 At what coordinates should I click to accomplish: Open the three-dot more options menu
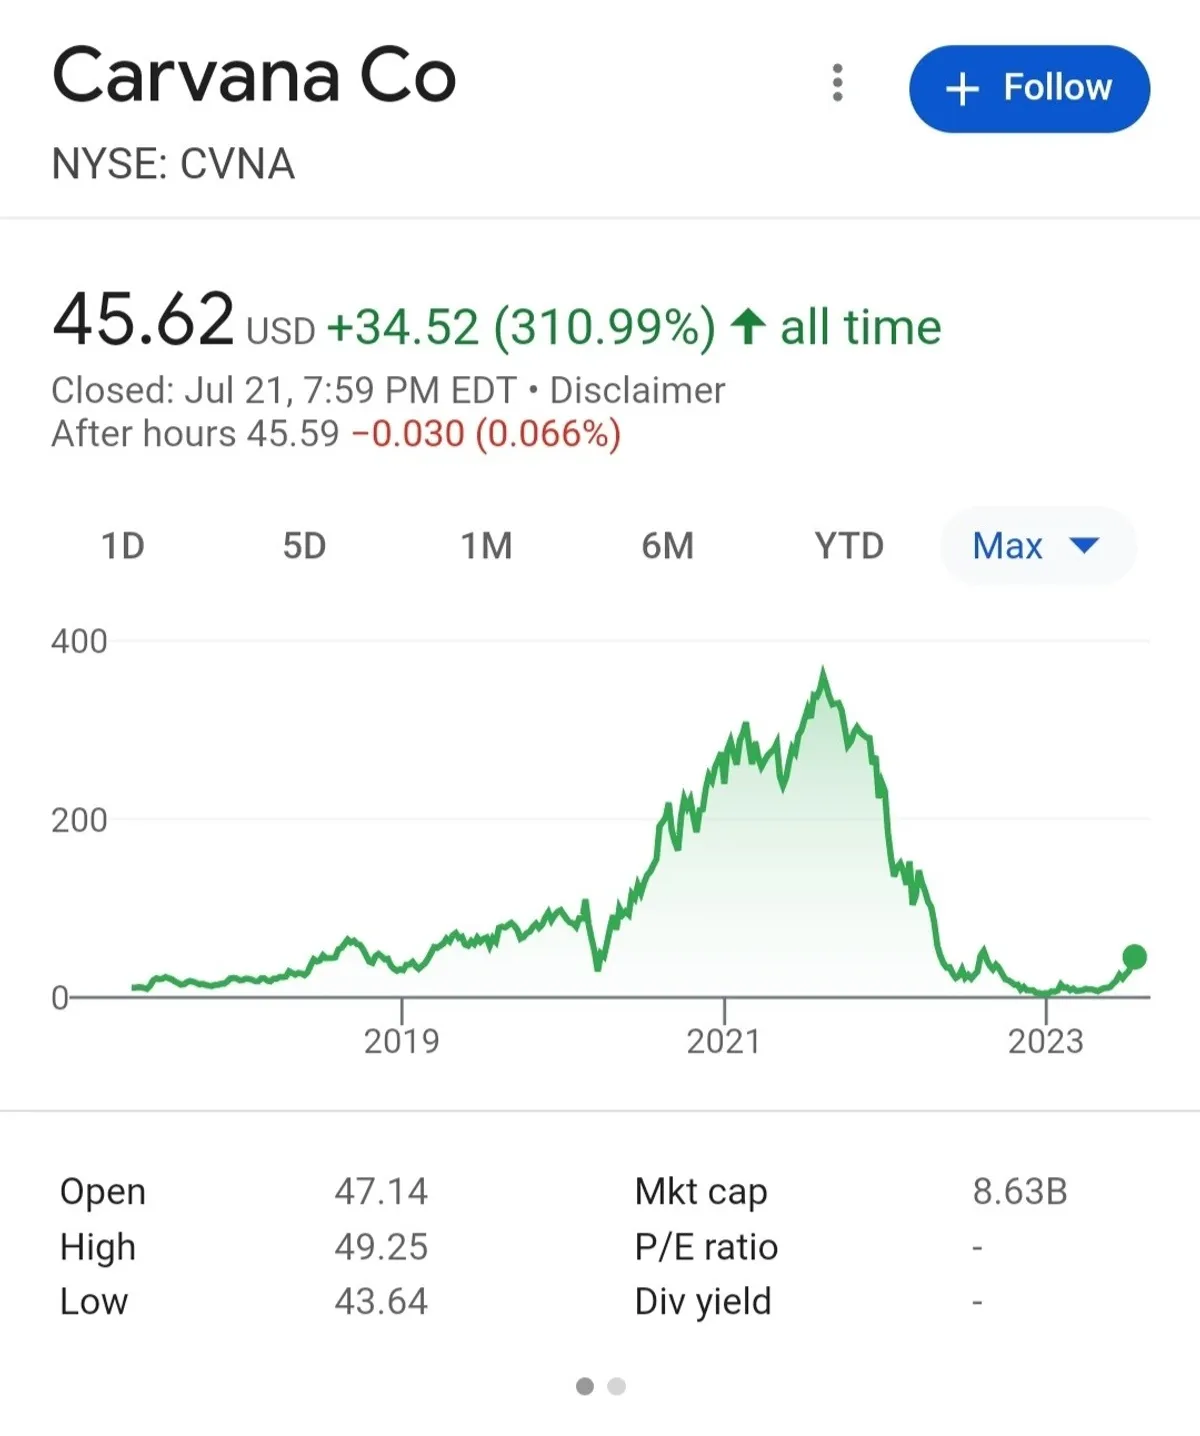pyautogui.click(x=838, y=83)
